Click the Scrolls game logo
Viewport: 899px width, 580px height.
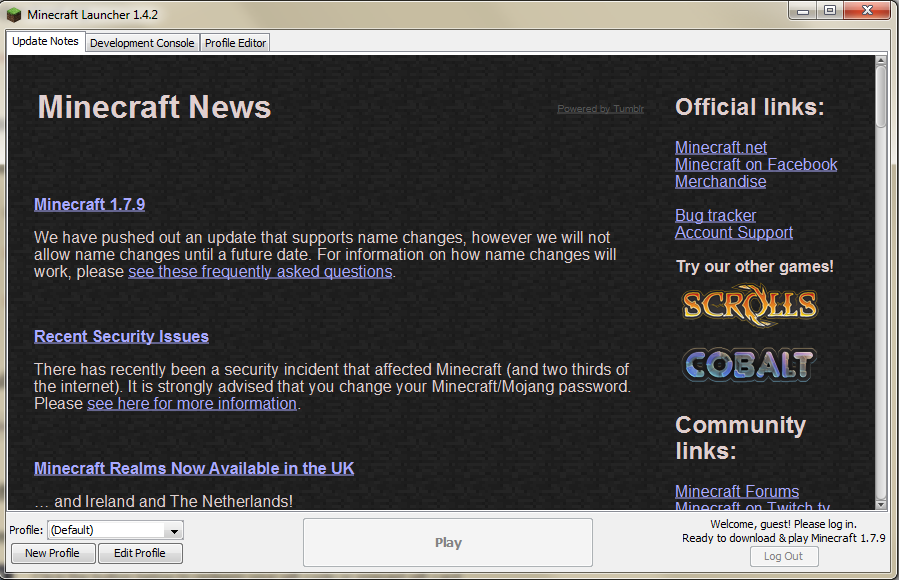[749, 304]
